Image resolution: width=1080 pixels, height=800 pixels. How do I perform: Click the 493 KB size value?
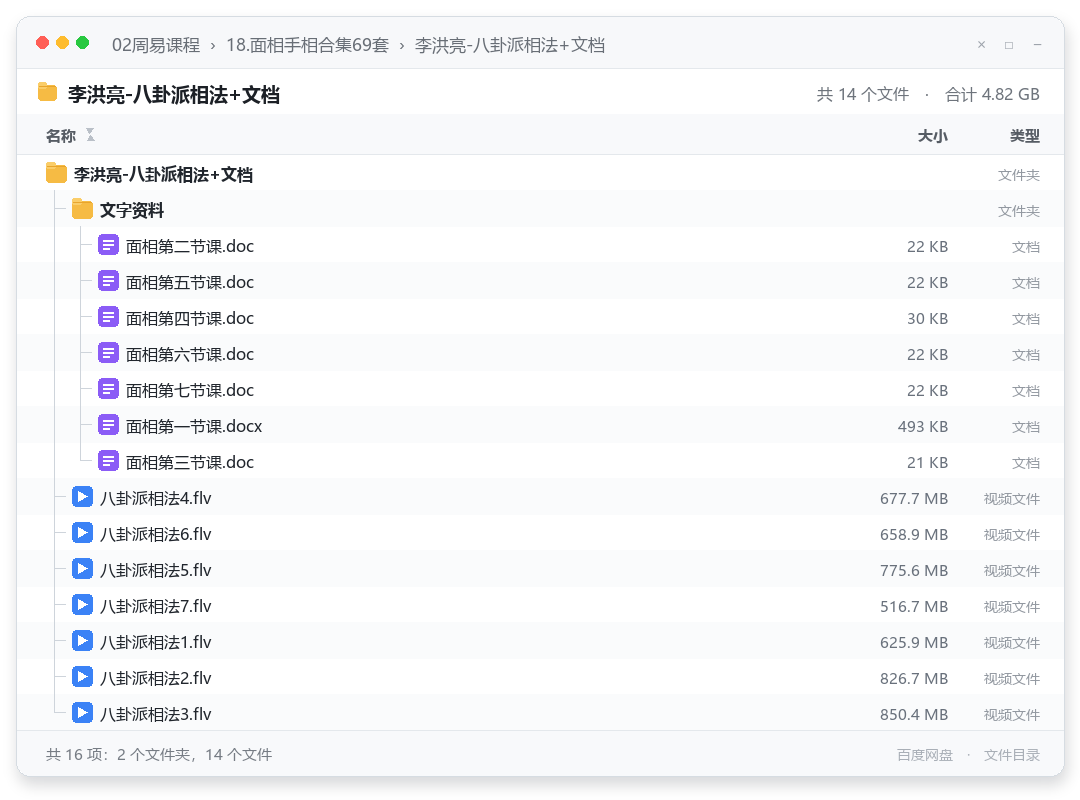pos(923,427)
